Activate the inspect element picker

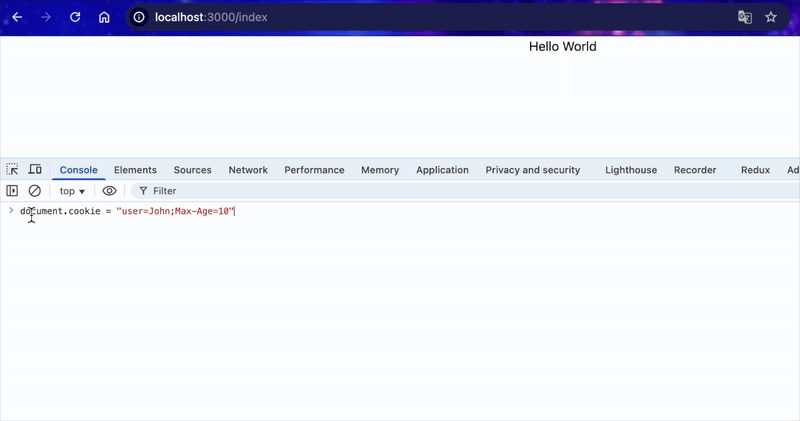coord(13,170)
